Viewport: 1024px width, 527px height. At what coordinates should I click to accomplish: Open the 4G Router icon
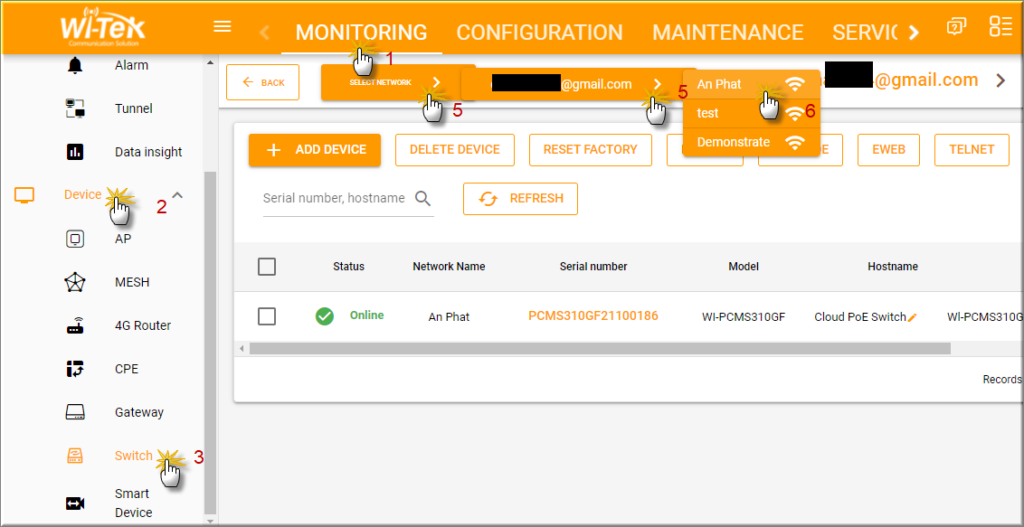pos(75,326)
